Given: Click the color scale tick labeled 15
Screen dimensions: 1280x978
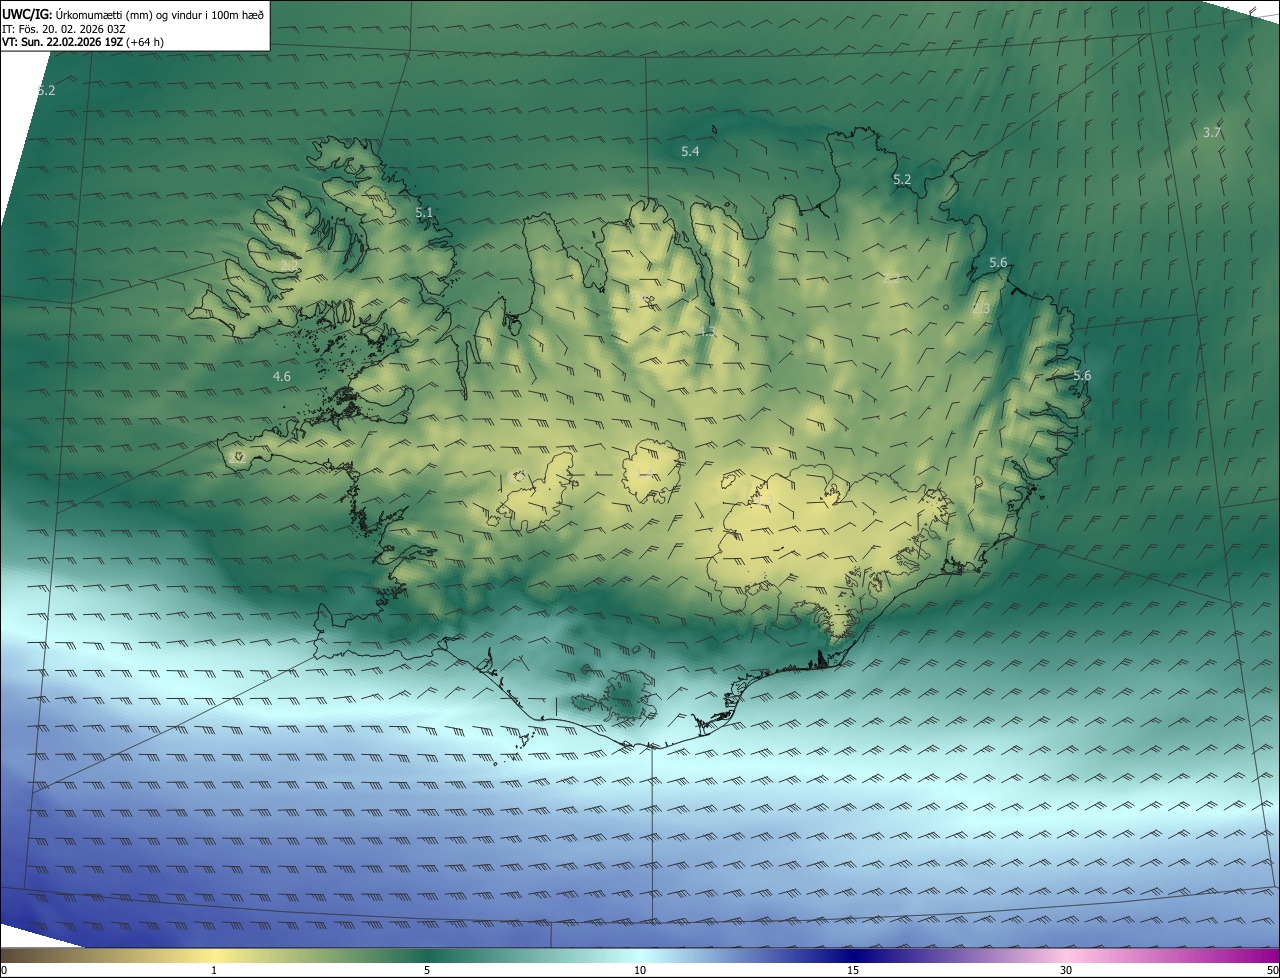Looking at the screenshot, I should [x=853, y=970].
